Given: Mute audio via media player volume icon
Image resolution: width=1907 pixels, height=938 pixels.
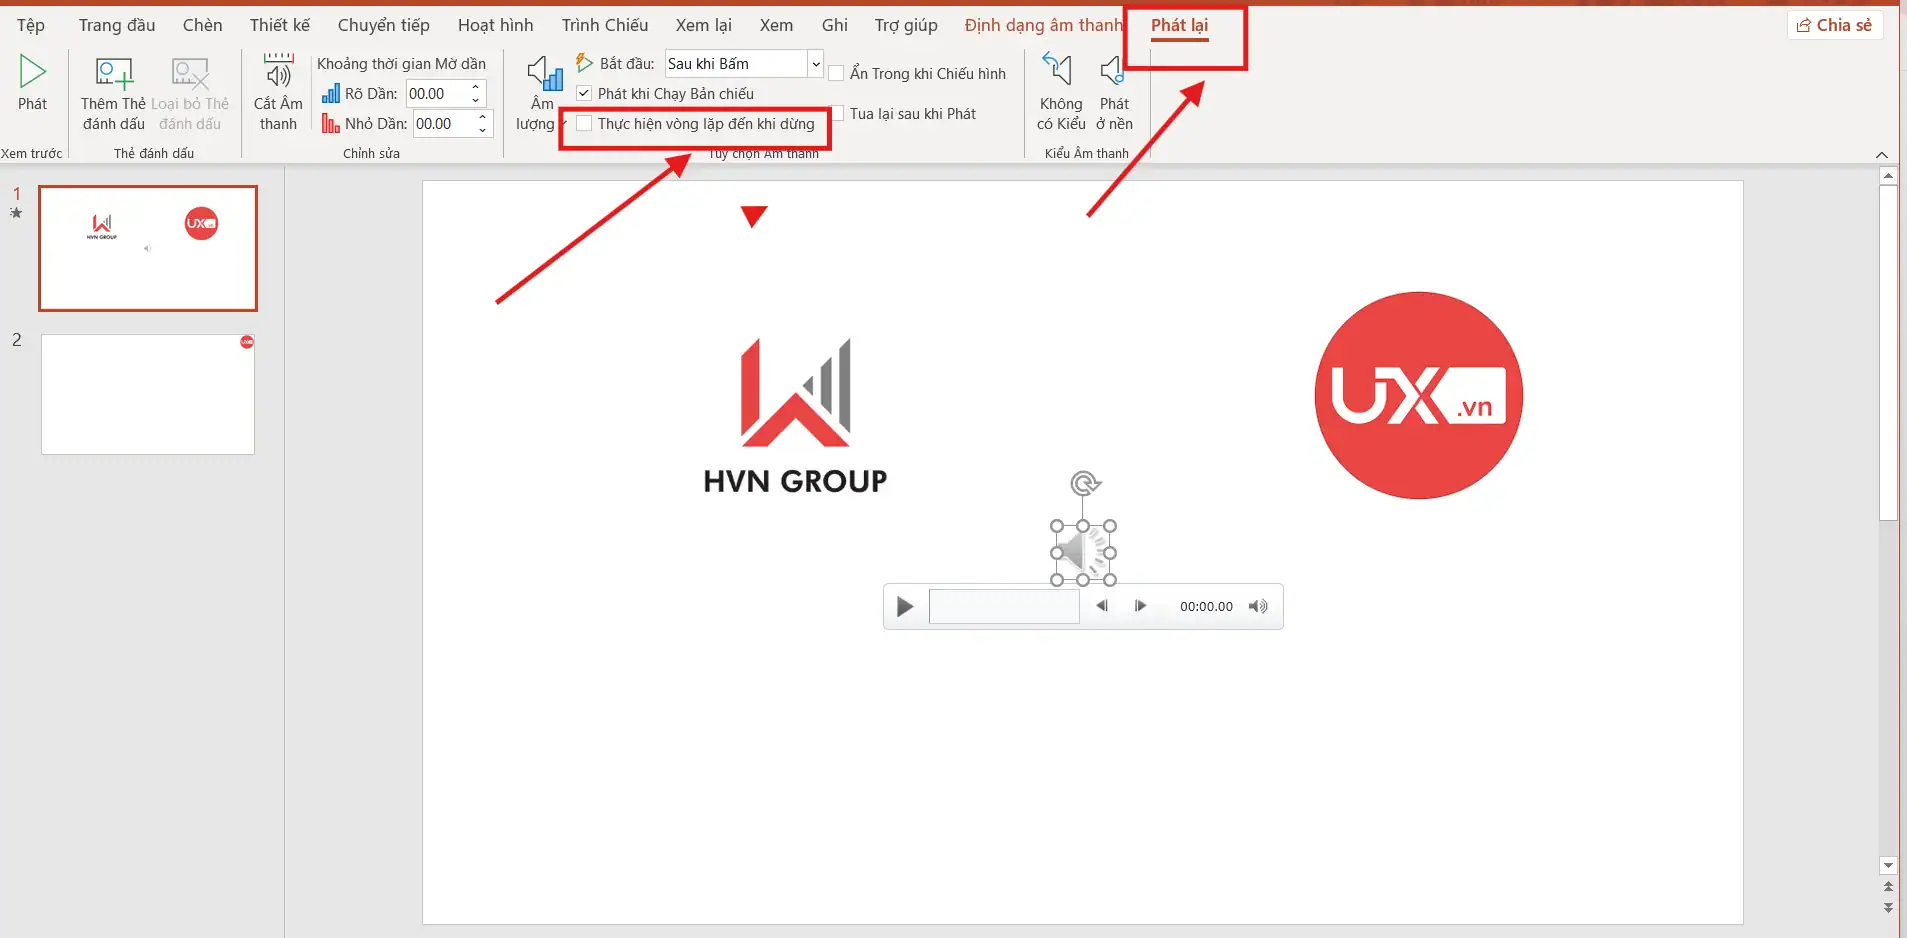Looking at the screenshot, I should point(1257,606).
